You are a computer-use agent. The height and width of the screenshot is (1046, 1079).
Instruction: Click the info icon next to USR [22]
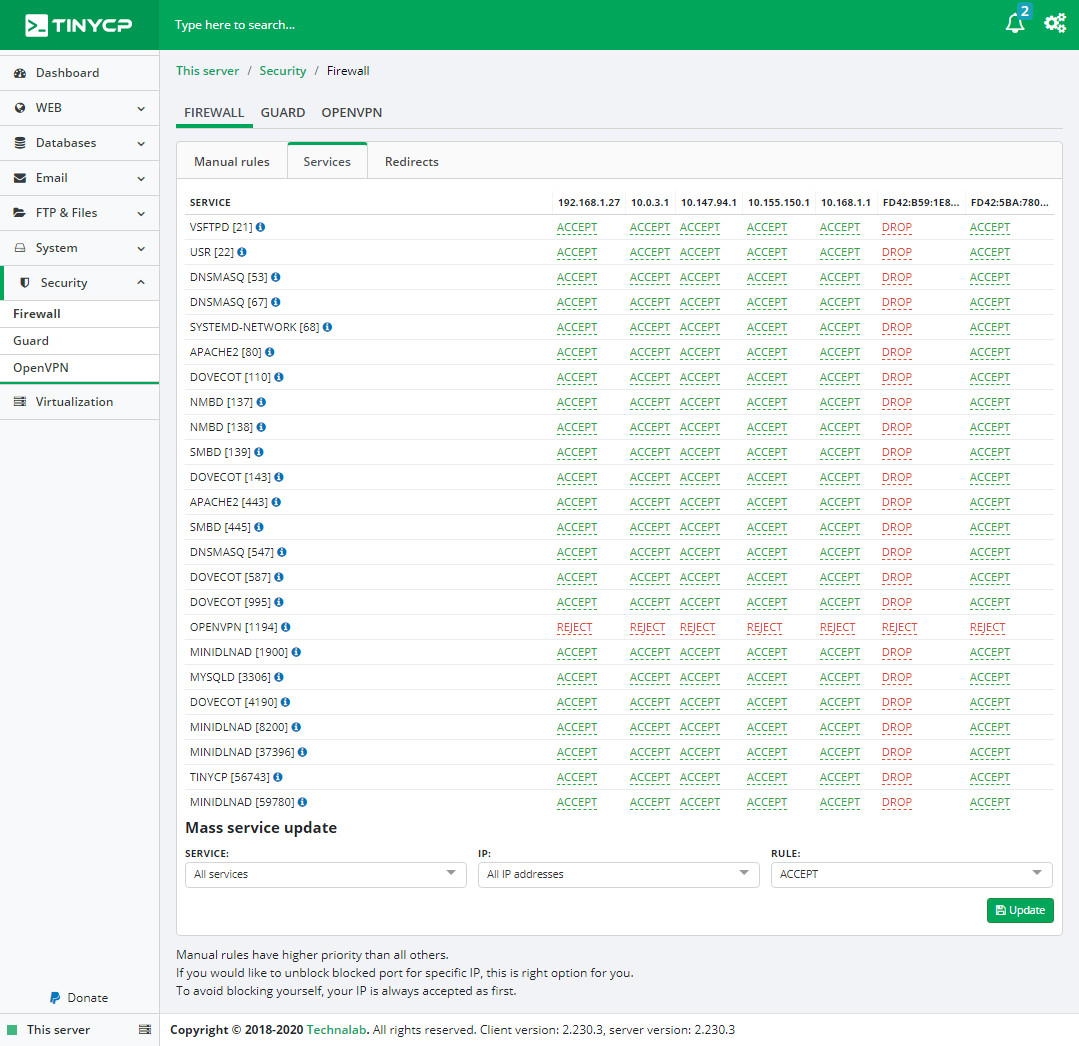tap(242, 252)
